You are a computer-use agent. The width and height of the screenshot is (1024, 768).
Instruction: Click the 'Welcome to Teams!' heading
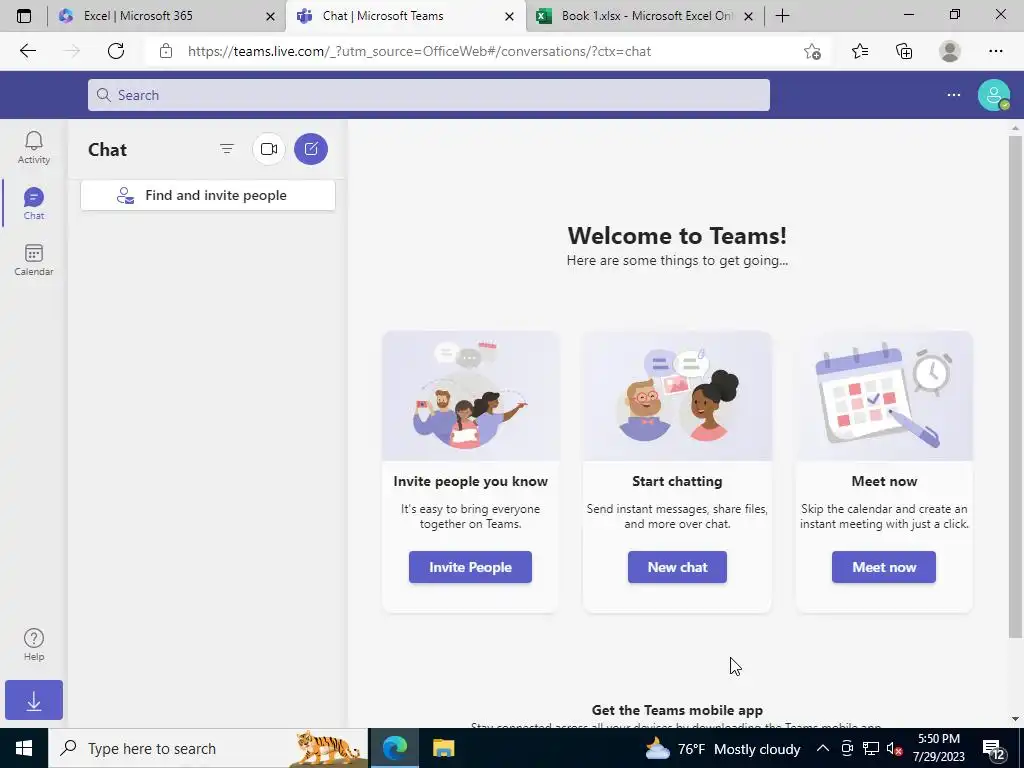point(677,235)
